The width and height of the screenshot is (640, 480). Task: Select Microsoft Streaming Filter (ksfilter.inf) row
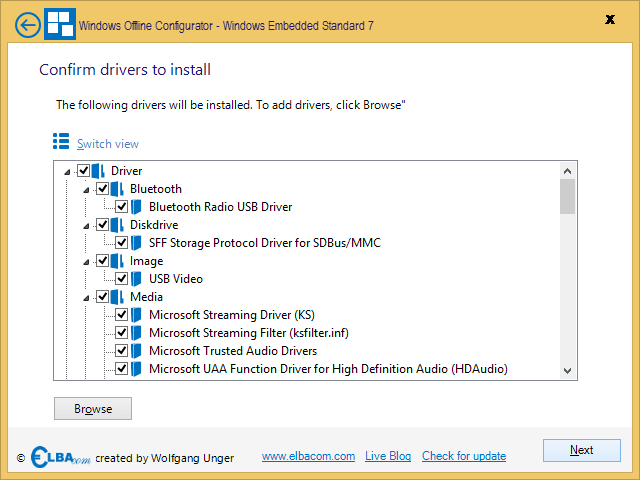pyautogui.click(x=249, y=333)
